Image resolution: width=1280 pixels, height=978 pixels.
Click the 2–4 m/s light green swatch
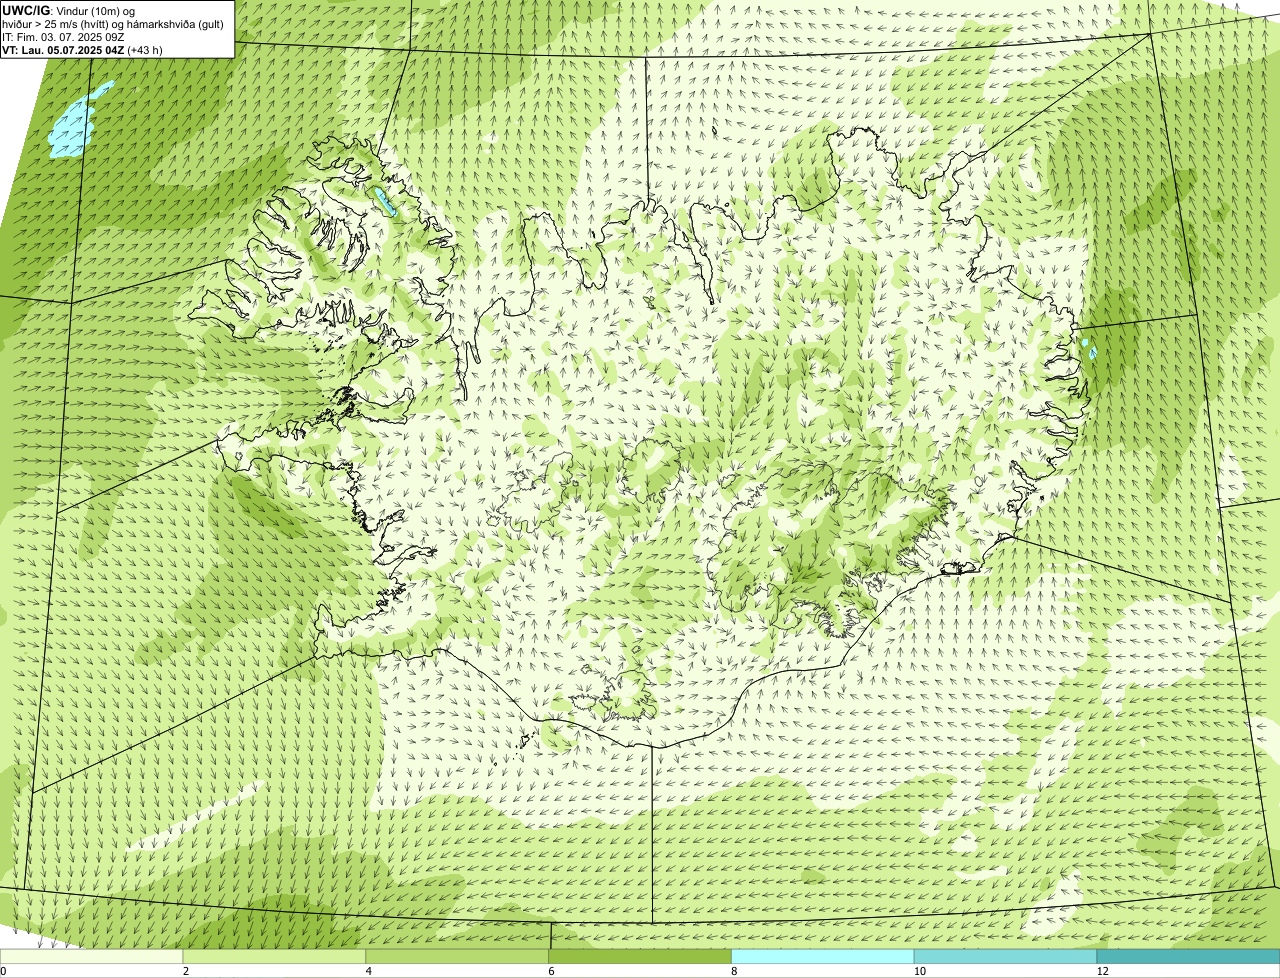click(275, 956)
